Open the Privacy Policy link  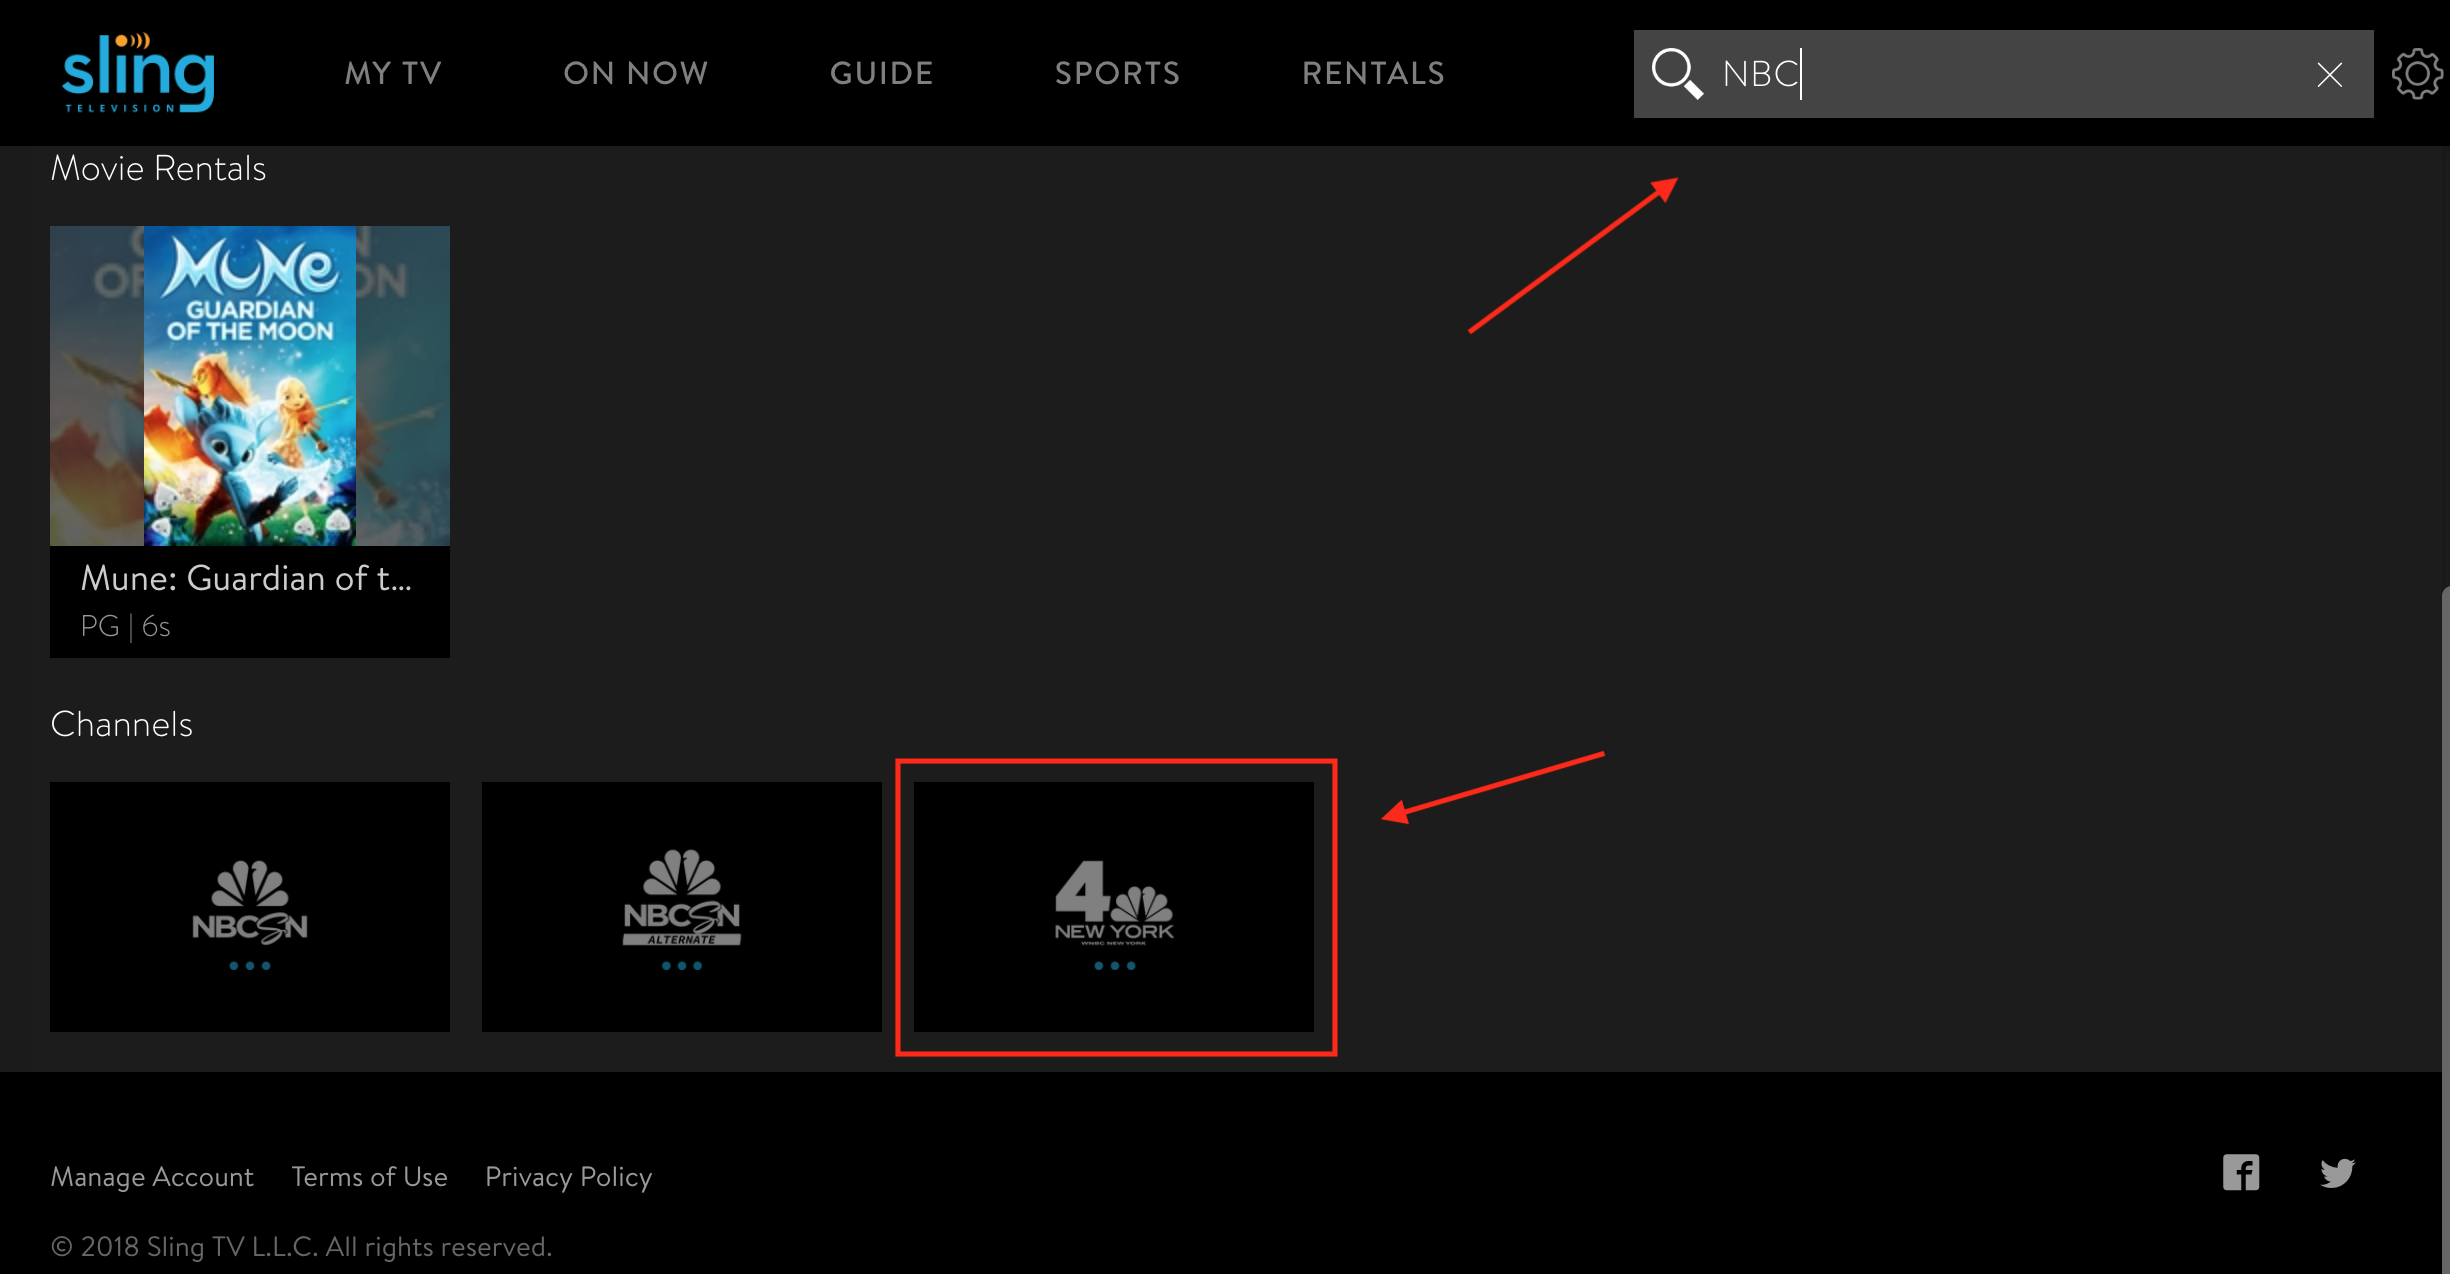(568, 1177)
